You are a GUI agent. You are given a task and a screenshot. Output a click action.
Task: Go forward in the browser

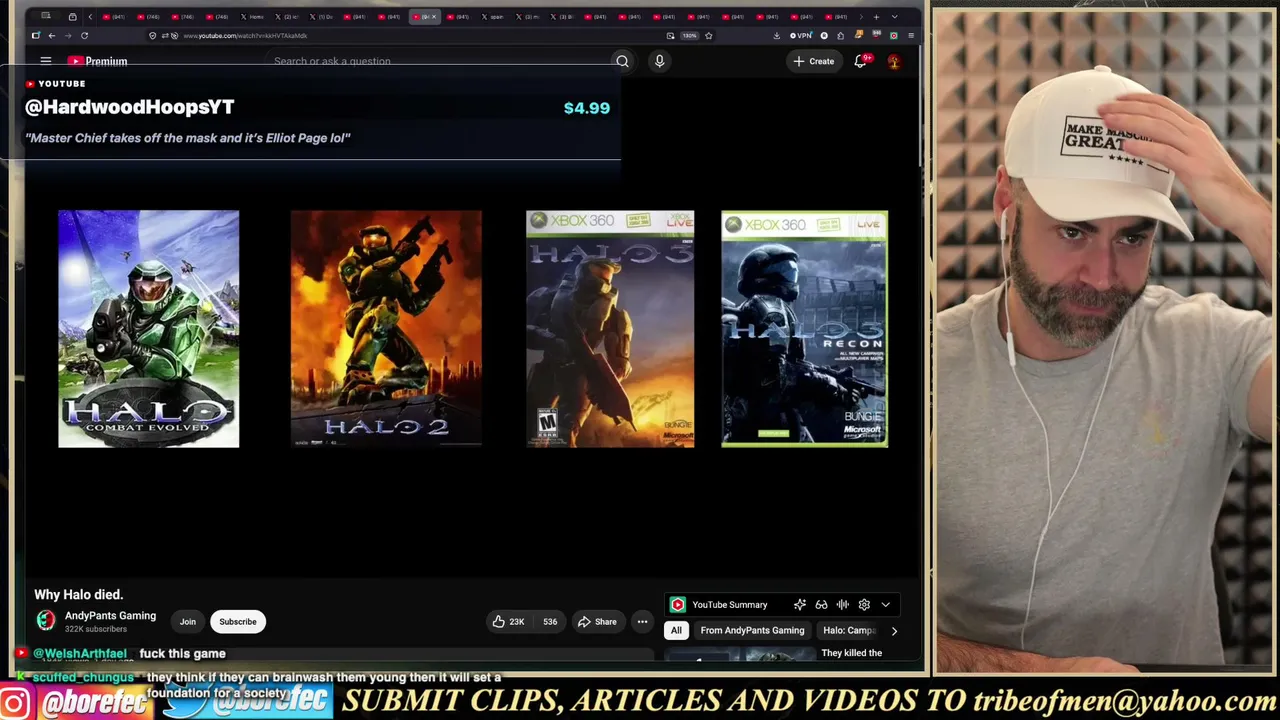[x=68, y=36]
